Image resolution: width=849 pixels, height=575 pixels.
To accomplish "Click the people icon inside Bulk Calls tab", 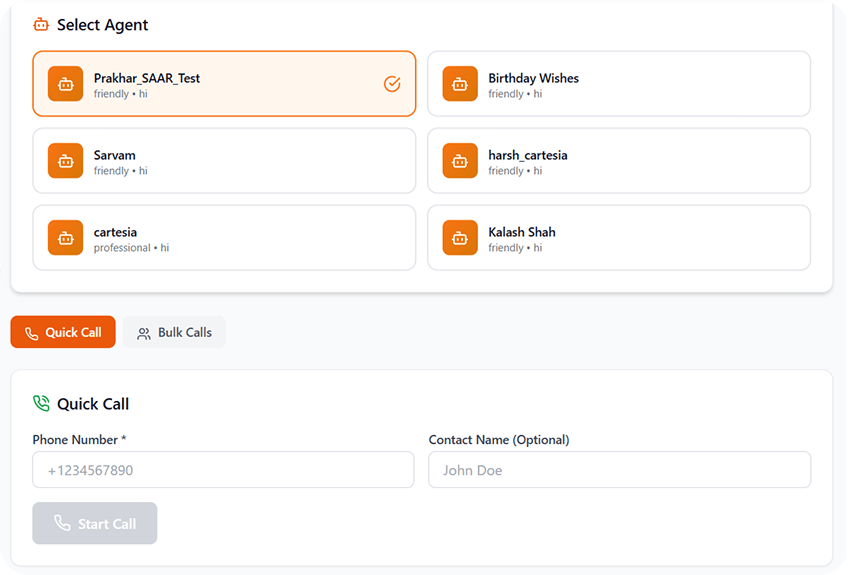I will pyautogui.click(x=143, y=334).
